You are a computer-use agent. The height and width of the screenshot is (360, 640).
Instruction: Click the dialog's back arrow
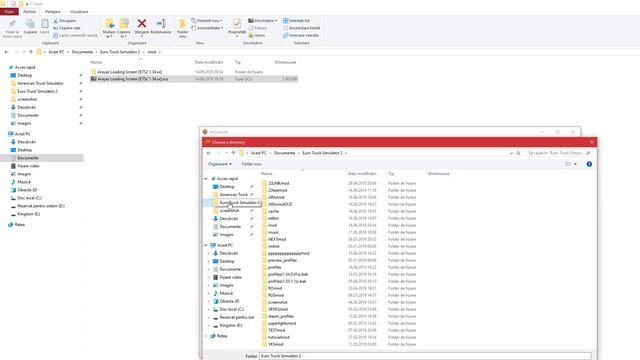click(209, 153)
